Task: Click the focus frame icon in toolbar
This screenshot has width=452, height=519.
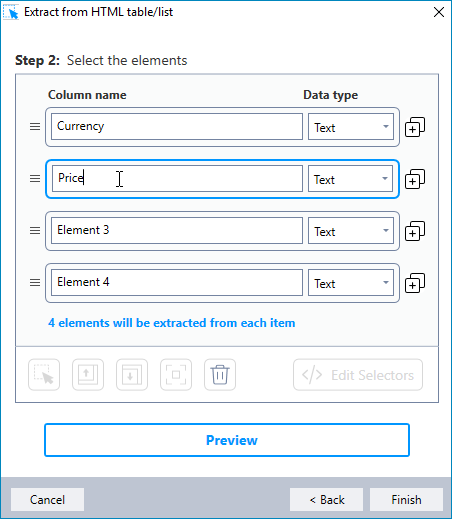Action: [176, 375]
